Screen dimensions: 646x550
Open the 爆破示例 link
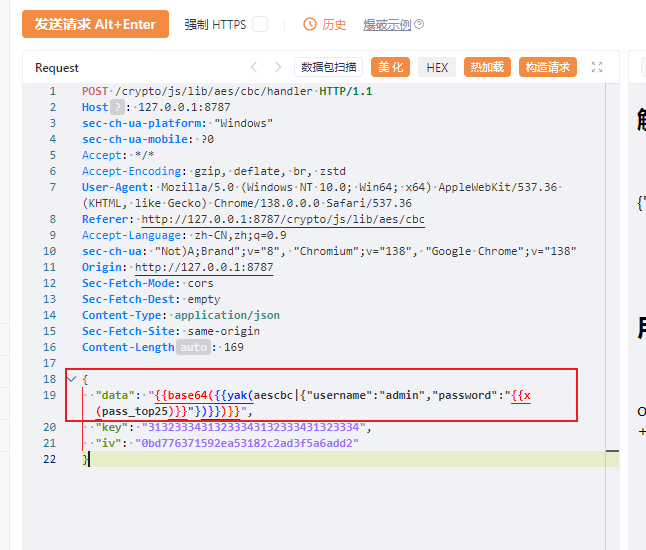pos(387,25)
